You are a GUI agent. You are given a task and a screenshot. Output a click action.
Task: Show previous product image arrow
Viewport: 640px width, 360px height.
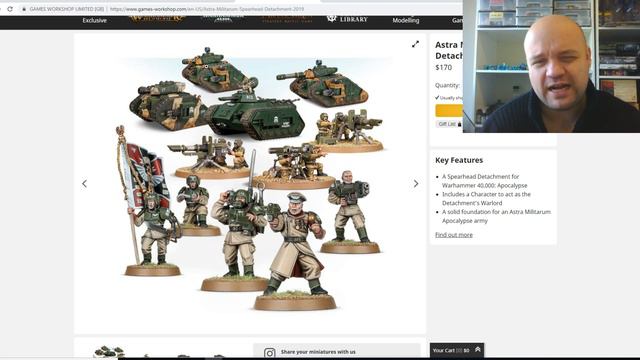84,184
